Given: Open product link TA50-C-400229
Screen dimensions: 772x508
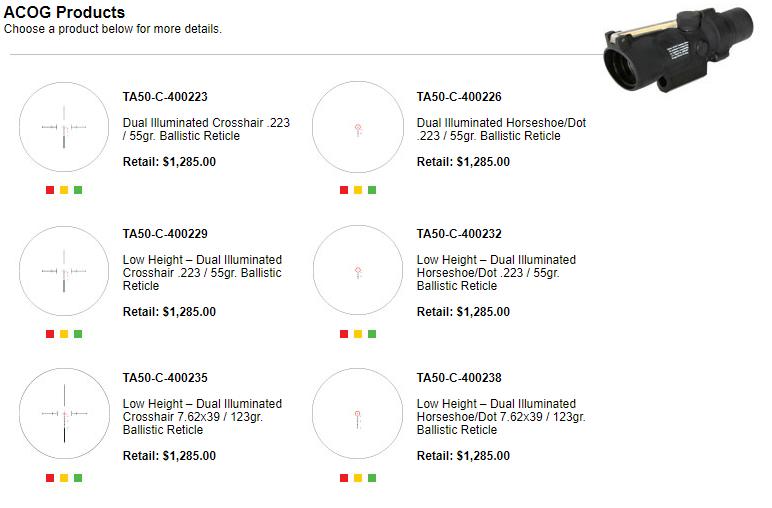Looking at the screenshot, I should (165, 234).
